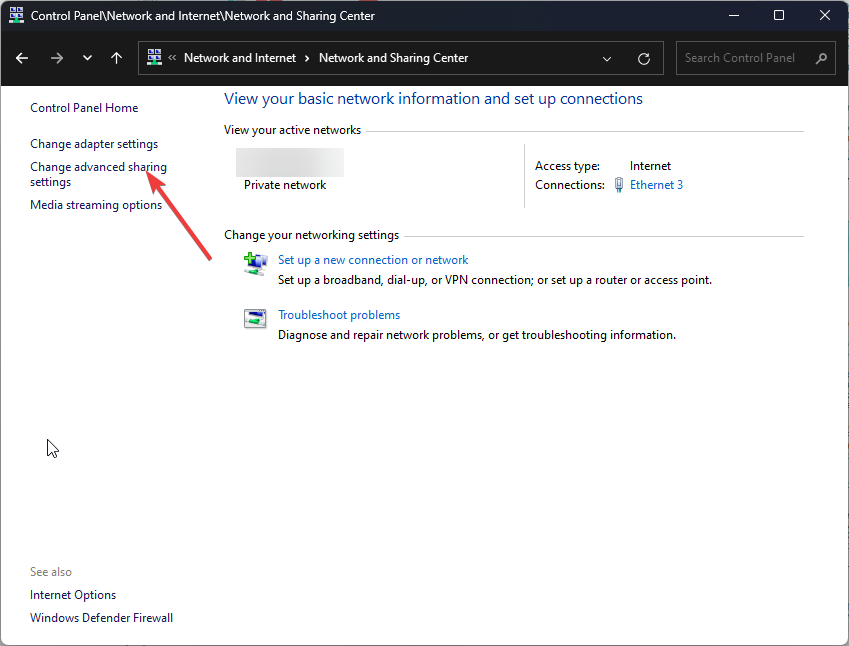Click the Ethernet plug icon beside Connections
Viewport: 849px width, 646px height.
pyautogui.click(x=619, y=185)
